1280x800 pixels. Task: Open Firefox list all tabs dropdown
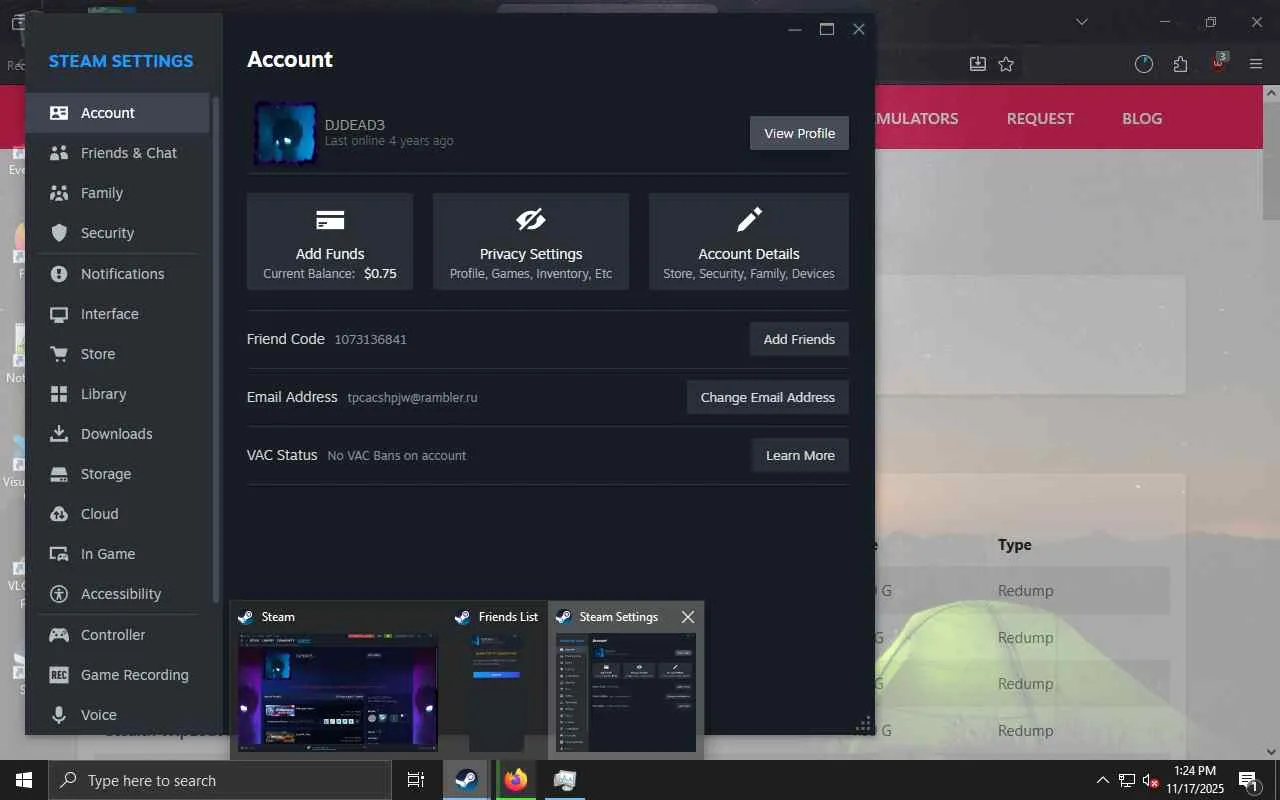(1081, 22)
